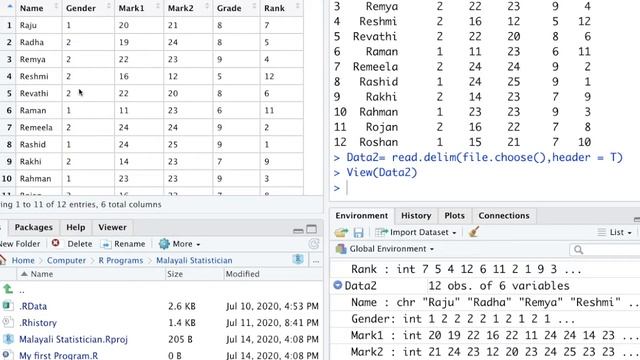Click the R Programs breadcrumb link
The width and height of the screenshot is (640, 360).
click(120, 260)
